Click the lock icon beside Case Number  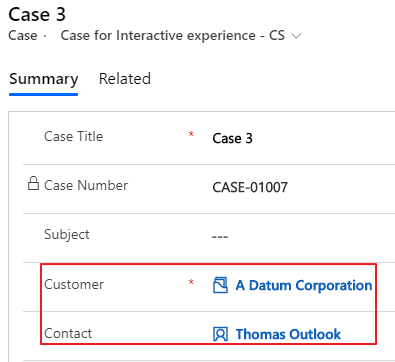point(33,183)
